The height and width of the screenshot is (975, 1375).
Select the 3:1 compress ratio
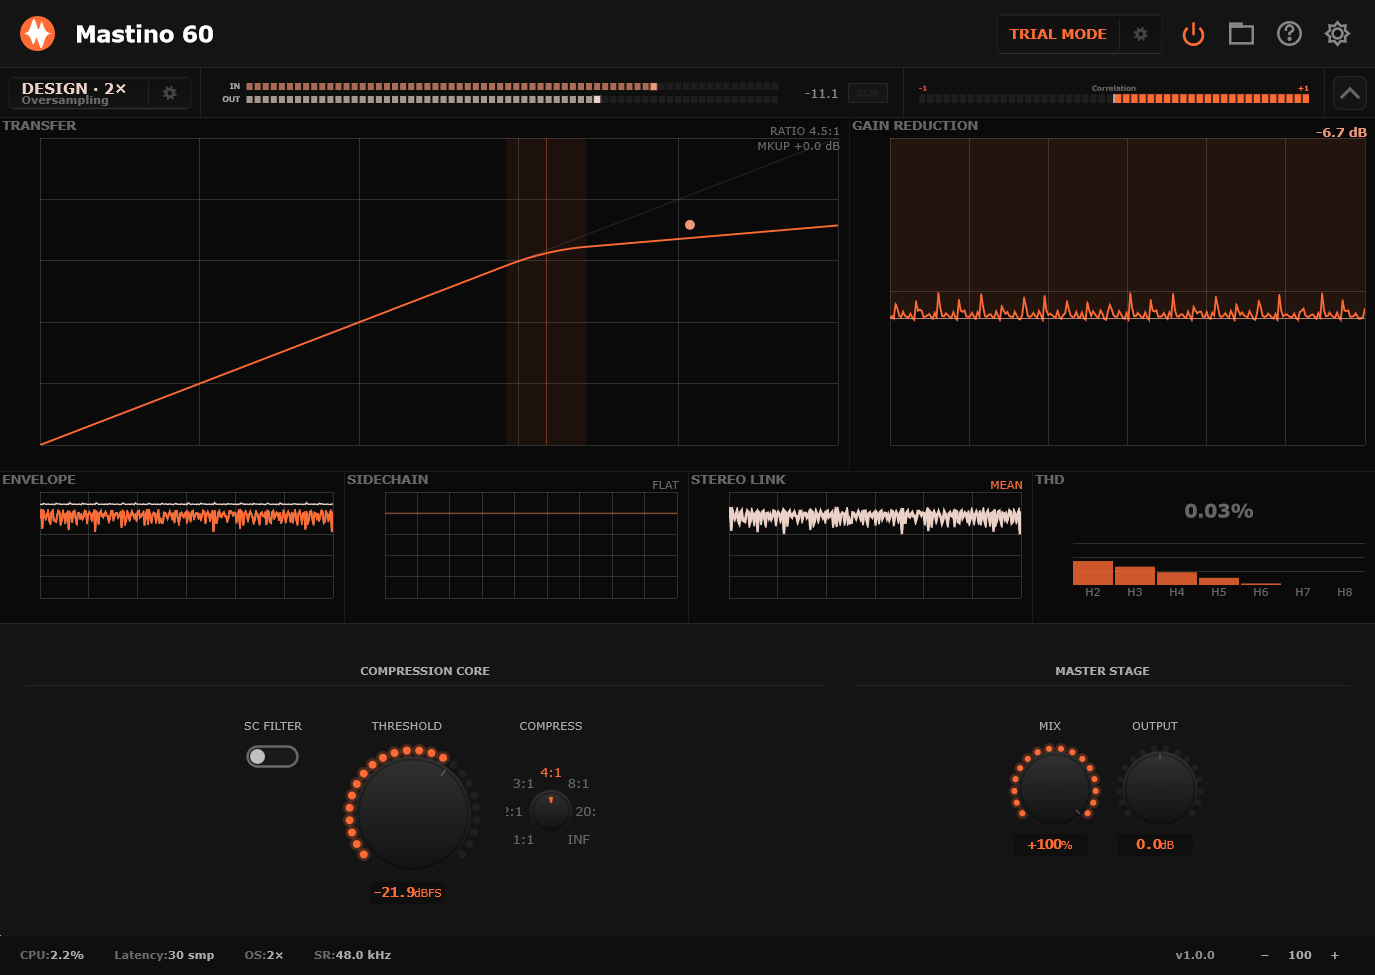(523, 784)
